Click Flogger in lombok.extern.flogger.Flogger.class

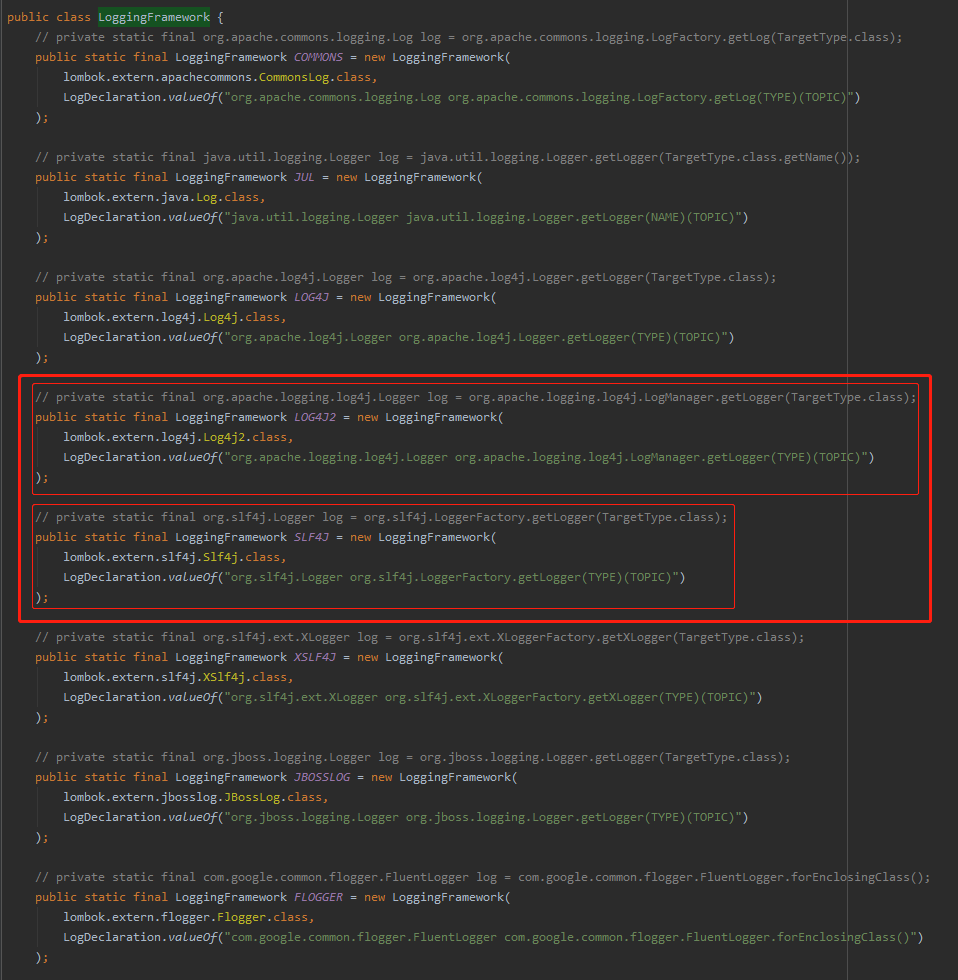pos(241,917)
